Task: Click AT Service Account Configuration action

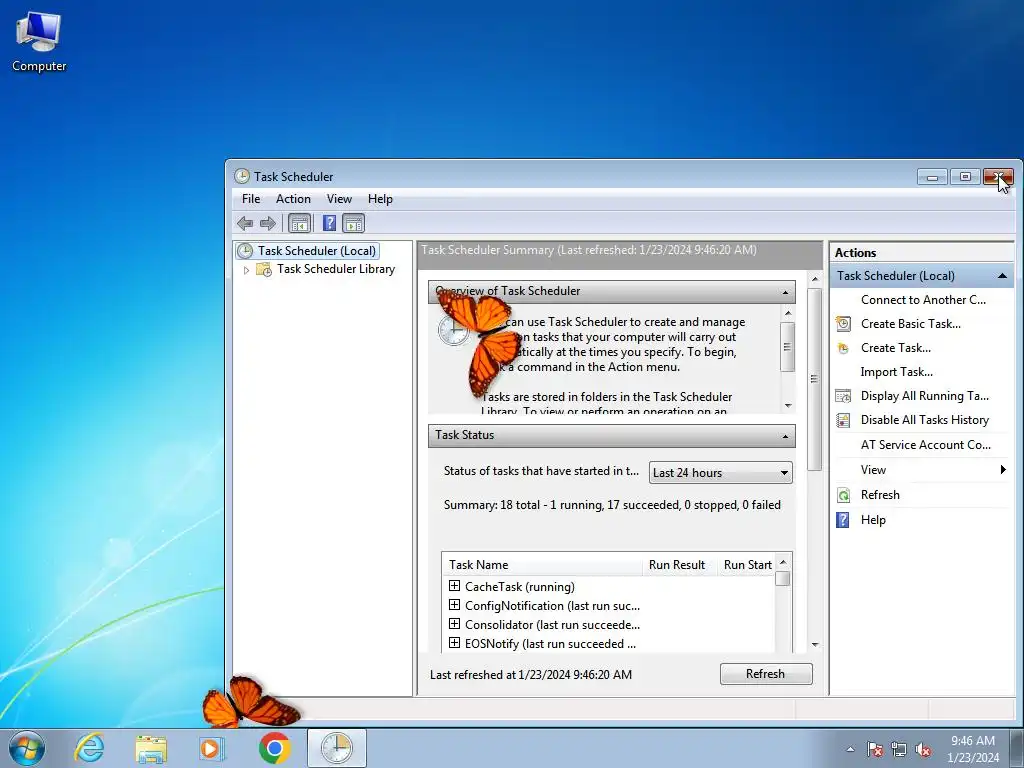Action: 925,445
